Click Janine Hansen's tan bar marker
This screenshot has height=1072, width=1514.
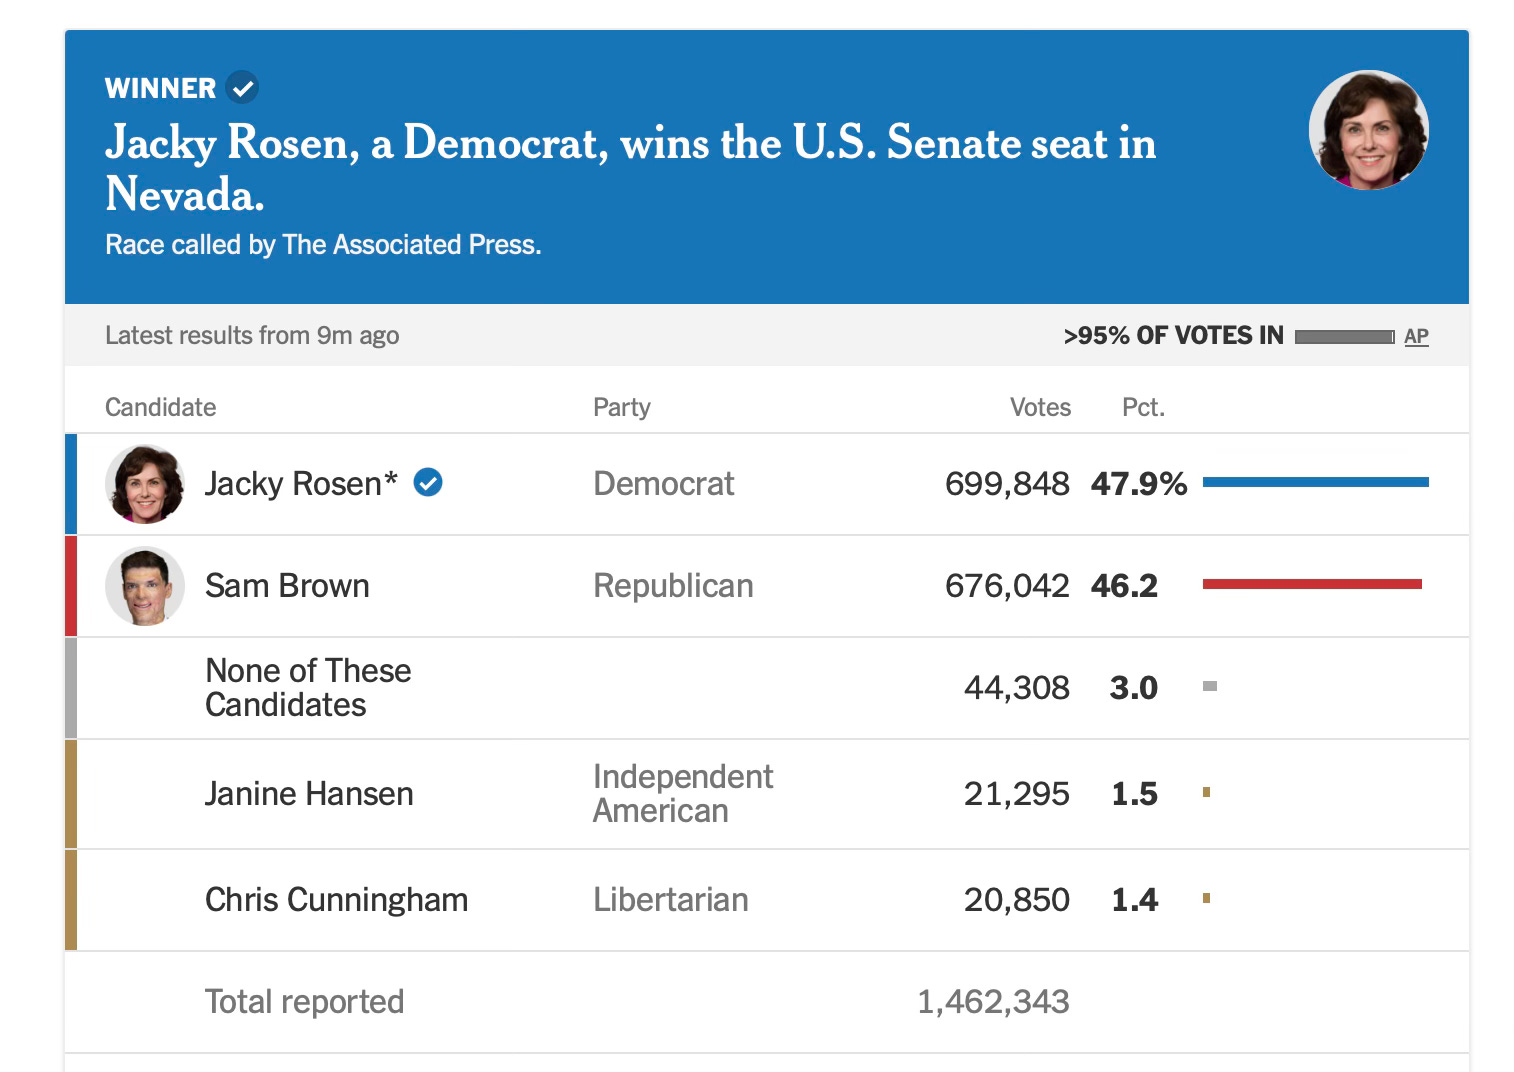1207,792
